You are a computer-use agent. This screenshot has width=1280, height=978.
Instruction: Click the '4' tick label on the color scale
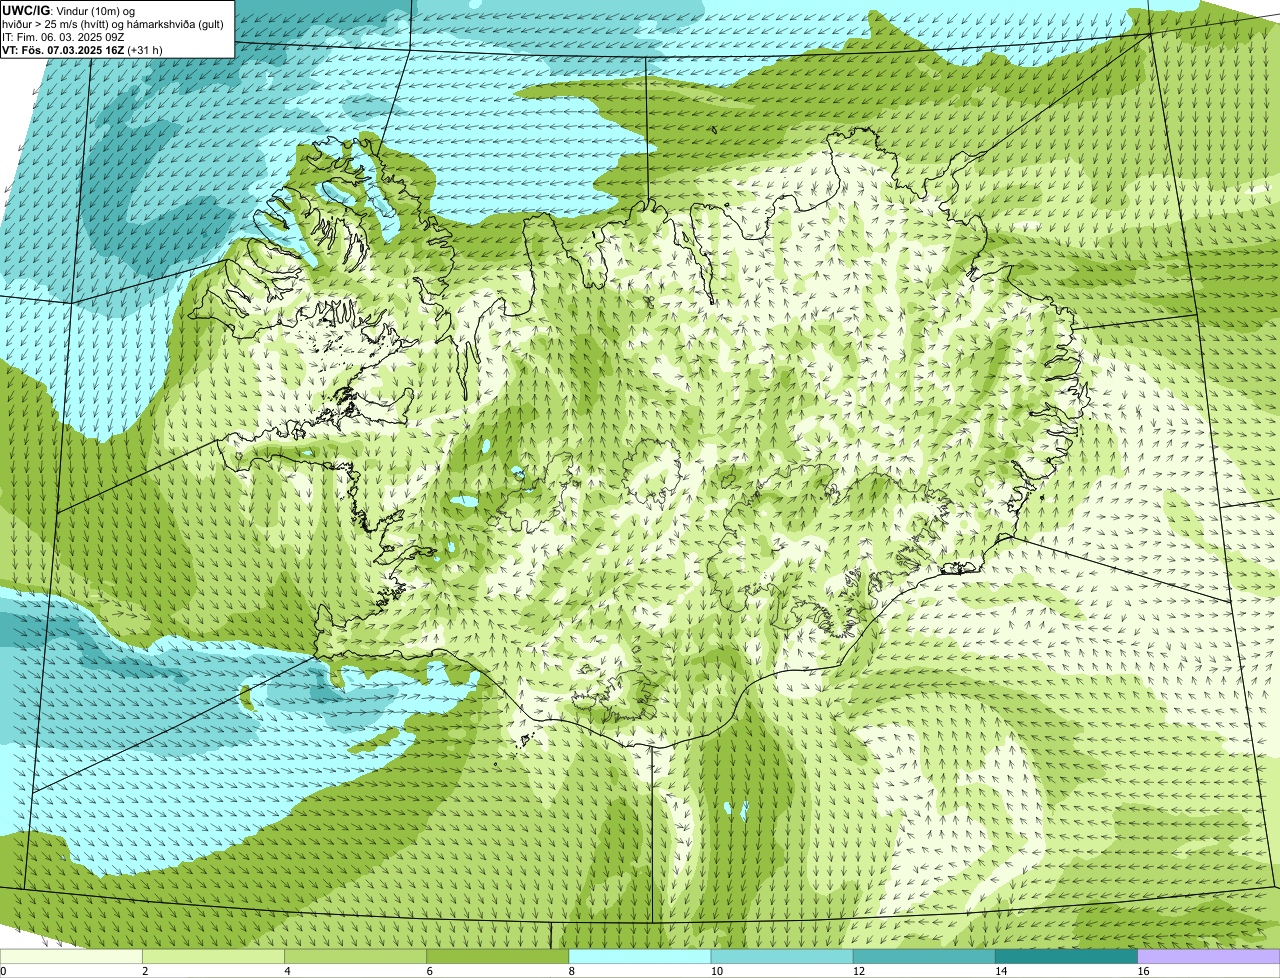(288, 971)
